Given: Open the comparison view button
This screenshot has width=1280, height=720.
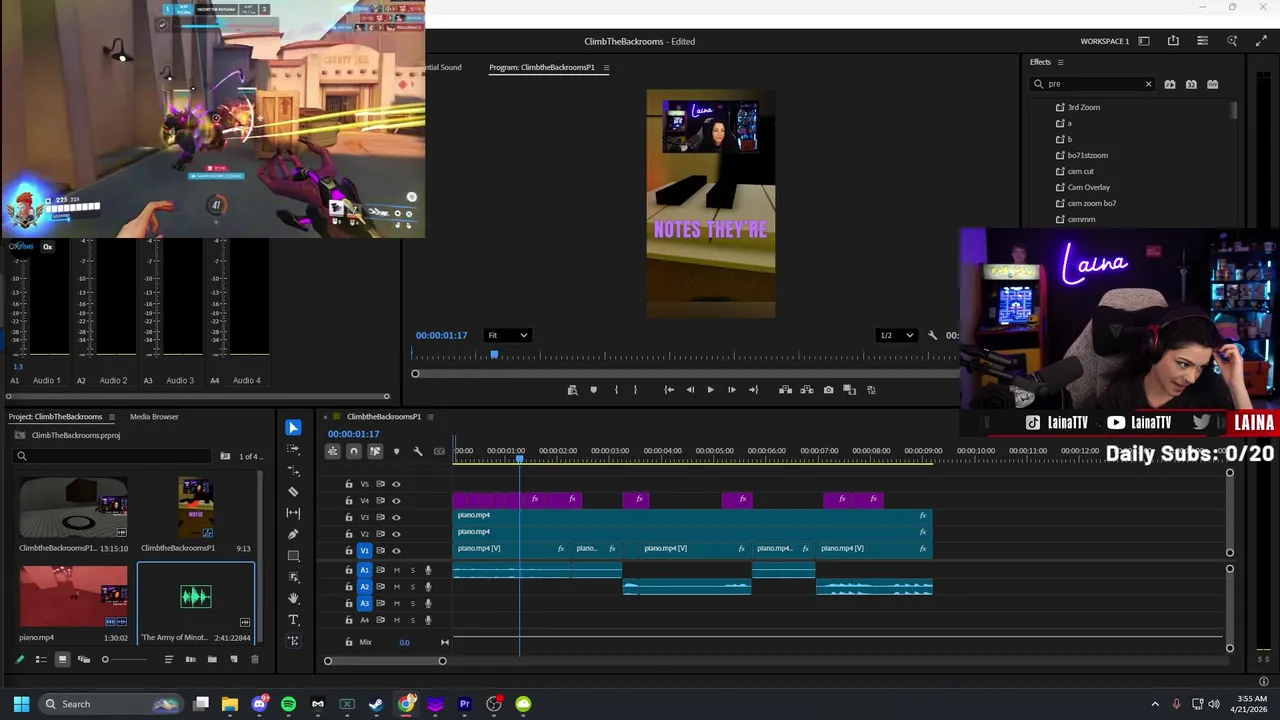Looking at the screenshot, I should tap(849, 390).
